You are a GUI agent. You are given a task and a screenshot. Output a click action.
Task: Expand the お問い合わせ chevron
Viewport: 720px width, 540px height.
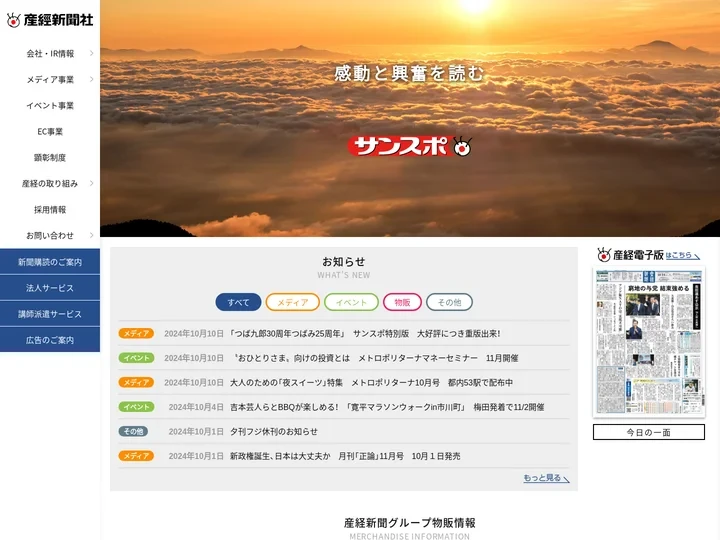click(91, 235)
